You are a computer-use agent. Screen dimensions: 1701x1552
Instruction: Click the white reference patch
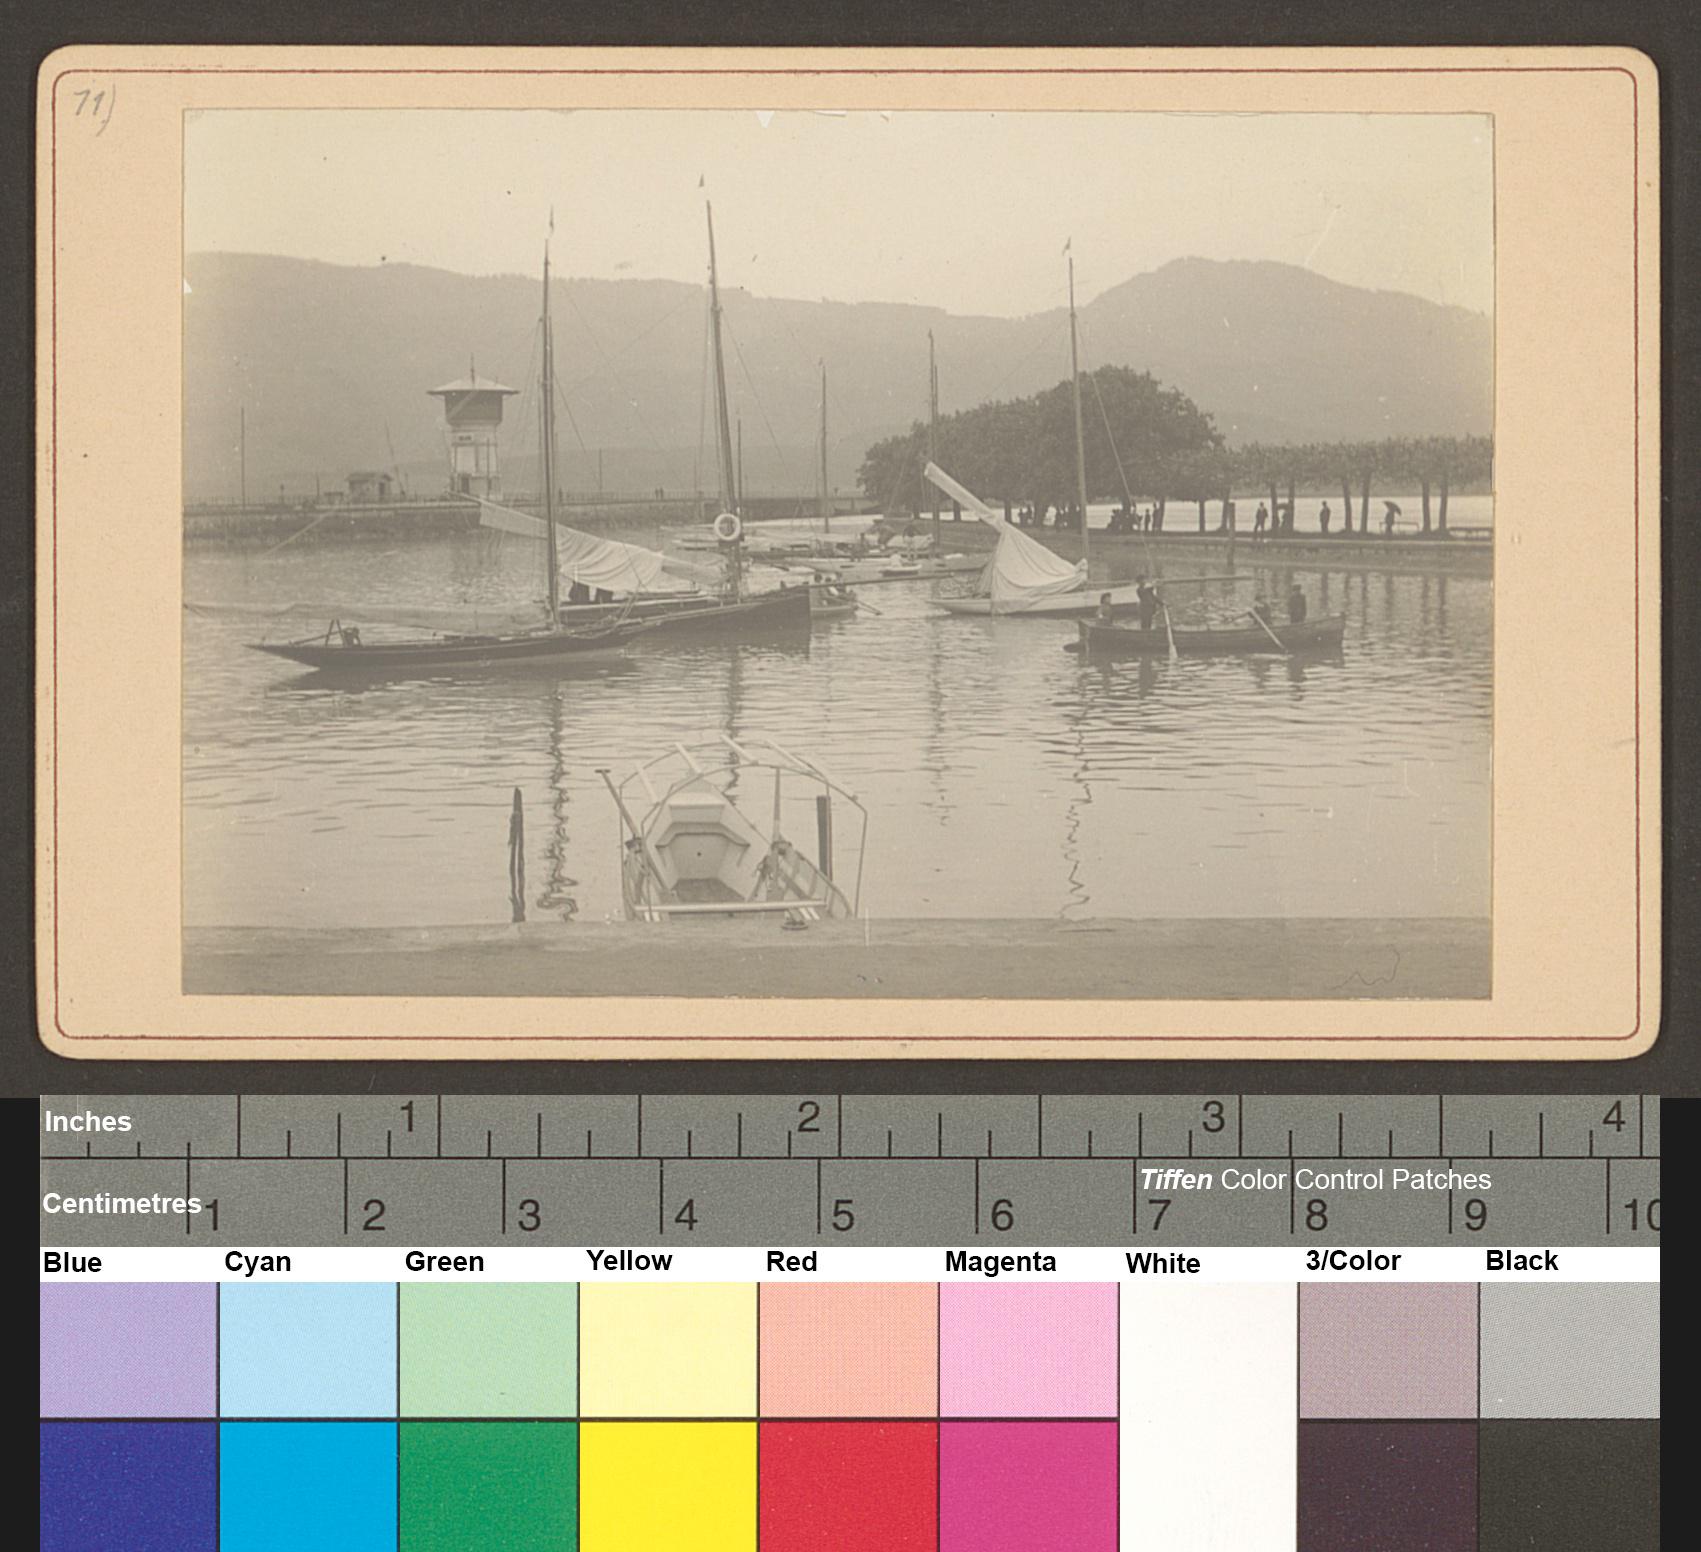pos(1208,1417)
